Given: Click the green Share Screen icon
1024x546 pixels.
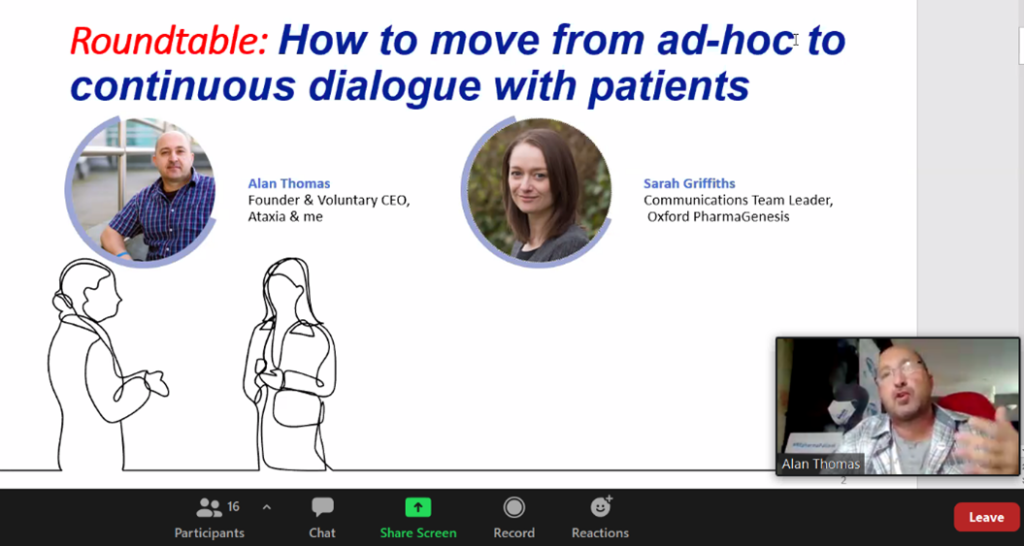Looking at the screenshot, I should pos(418,507).
